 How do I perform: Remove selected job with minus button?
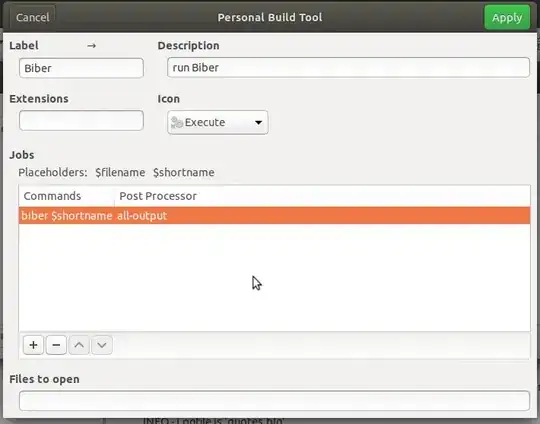[x=56, y=345]
